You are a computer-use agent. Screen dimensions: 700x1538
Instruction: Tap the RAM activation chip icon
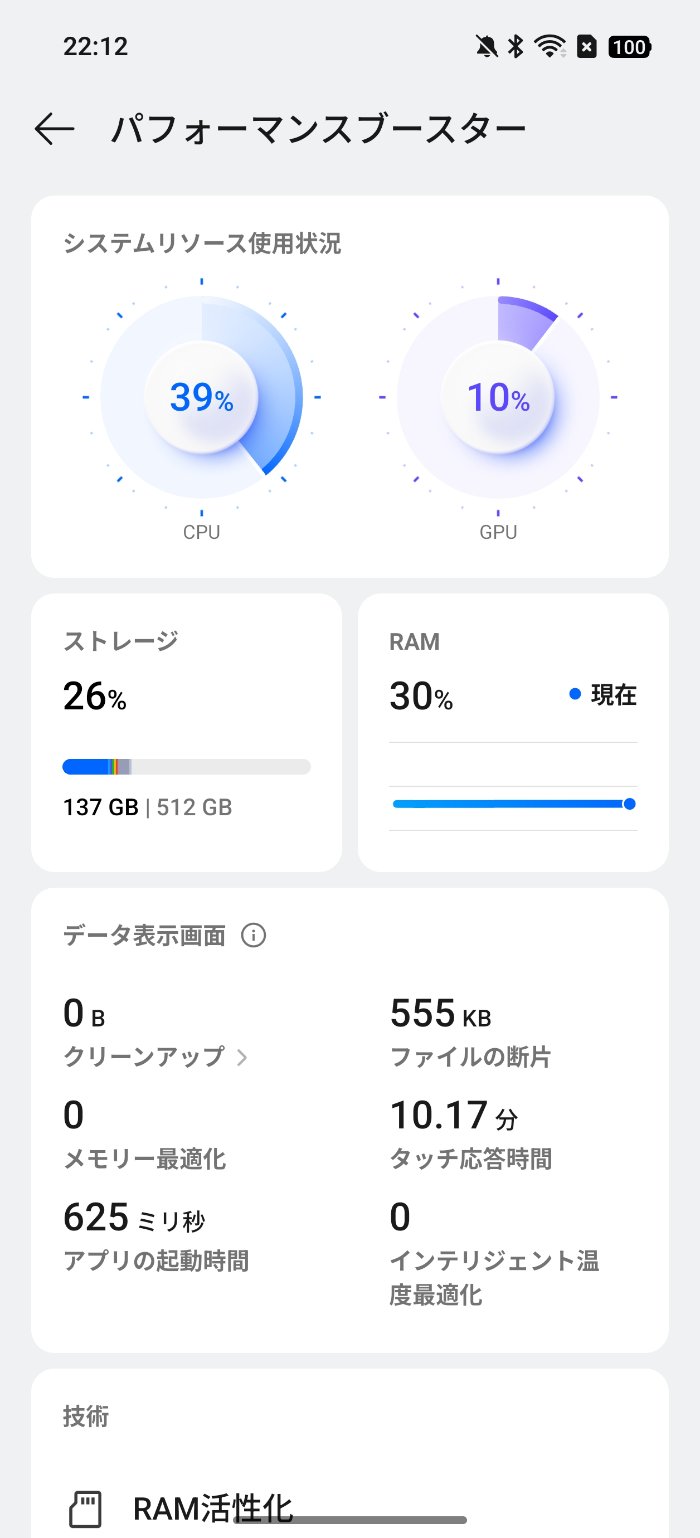(86, 1507)
